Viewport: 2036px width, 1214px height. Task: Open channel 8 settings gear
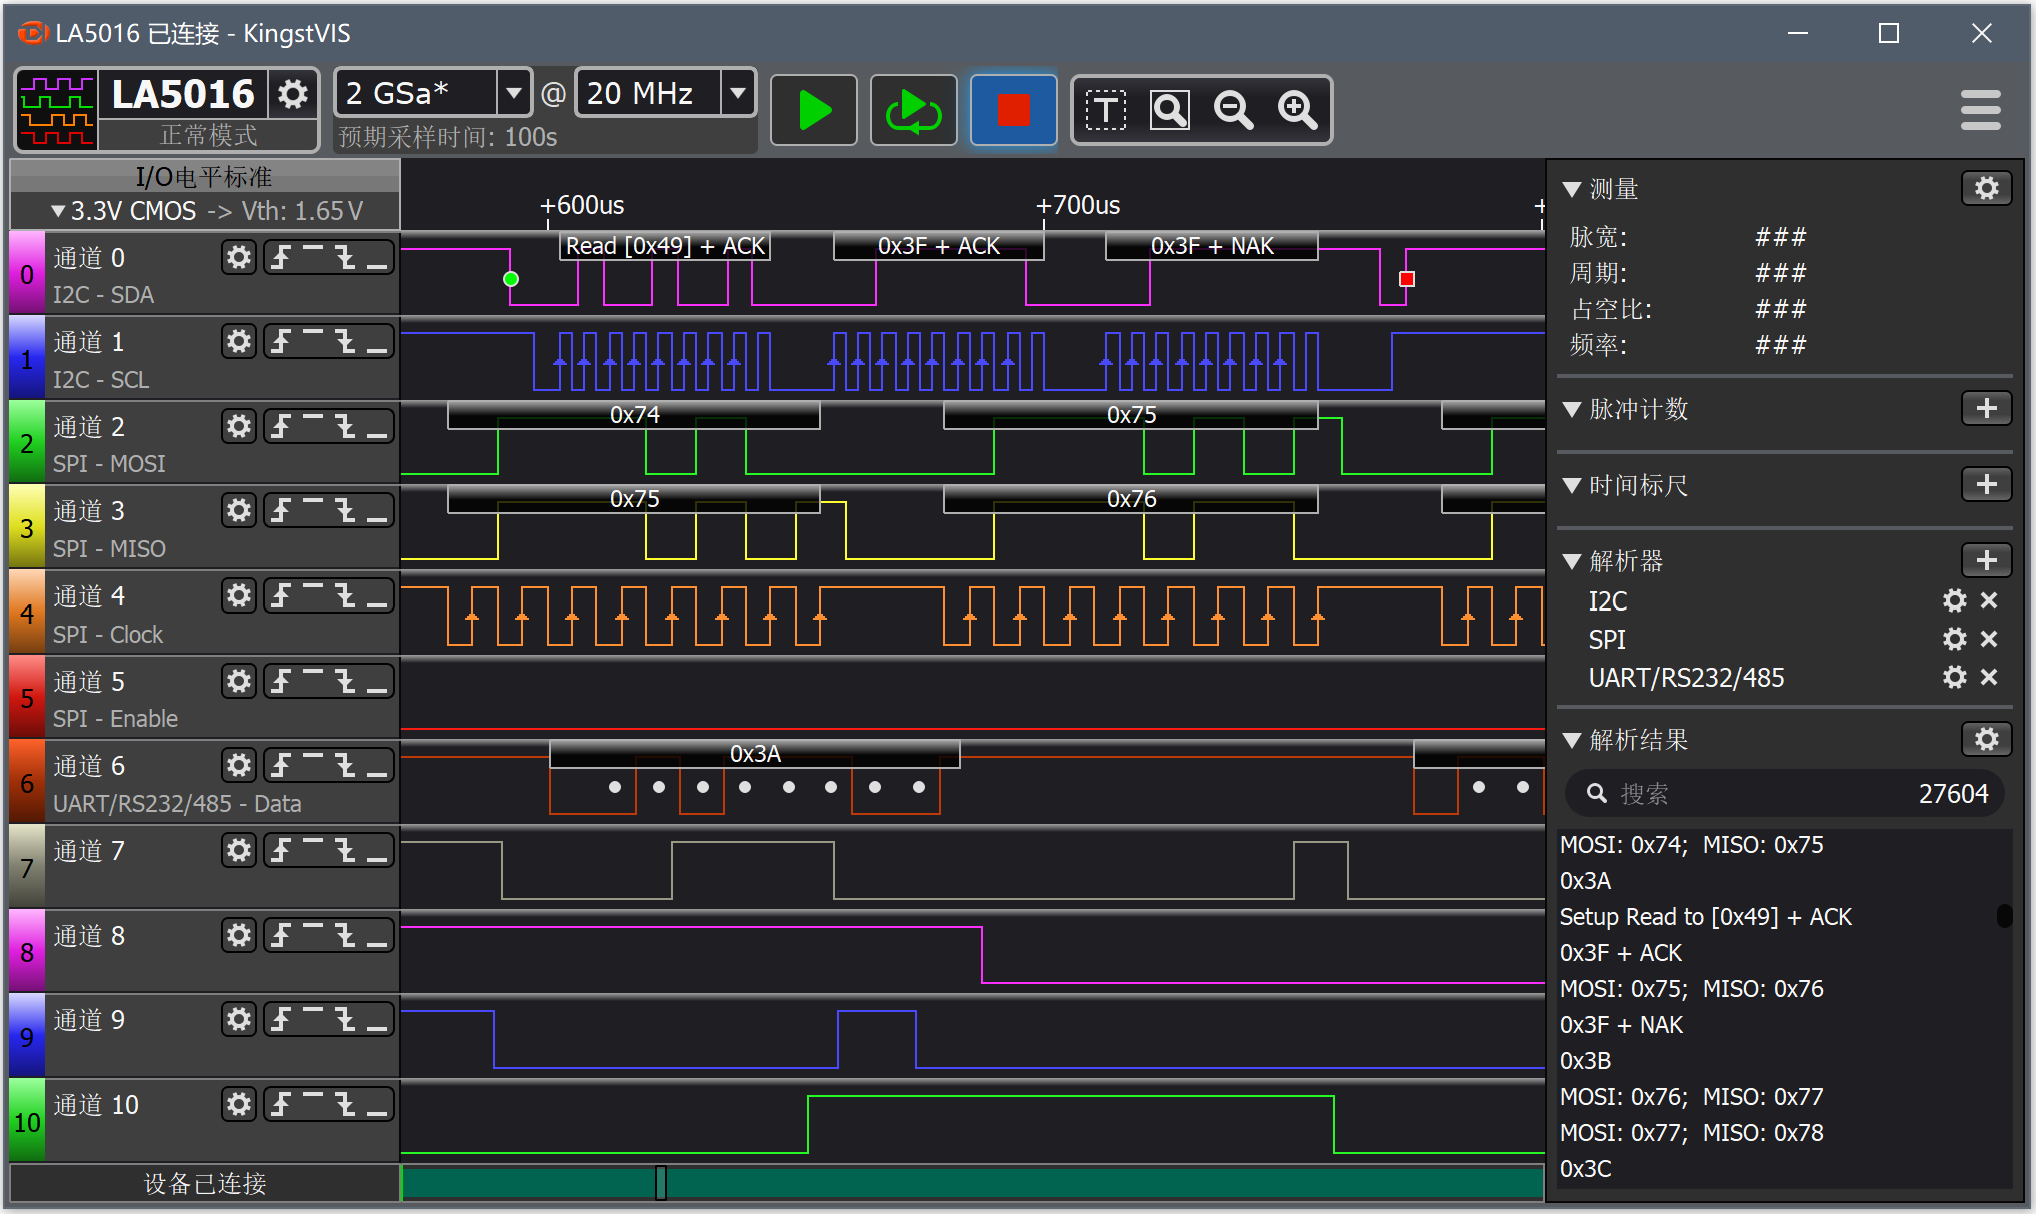(x=239, y=936)
